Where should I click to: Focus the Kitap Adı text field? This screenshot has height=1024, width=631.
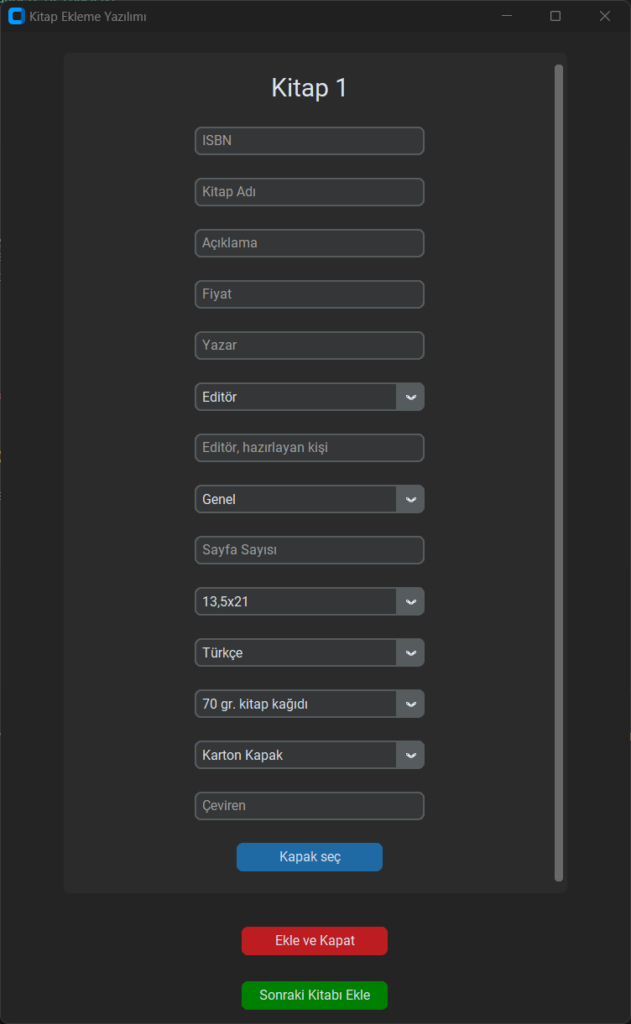(309, 192)
